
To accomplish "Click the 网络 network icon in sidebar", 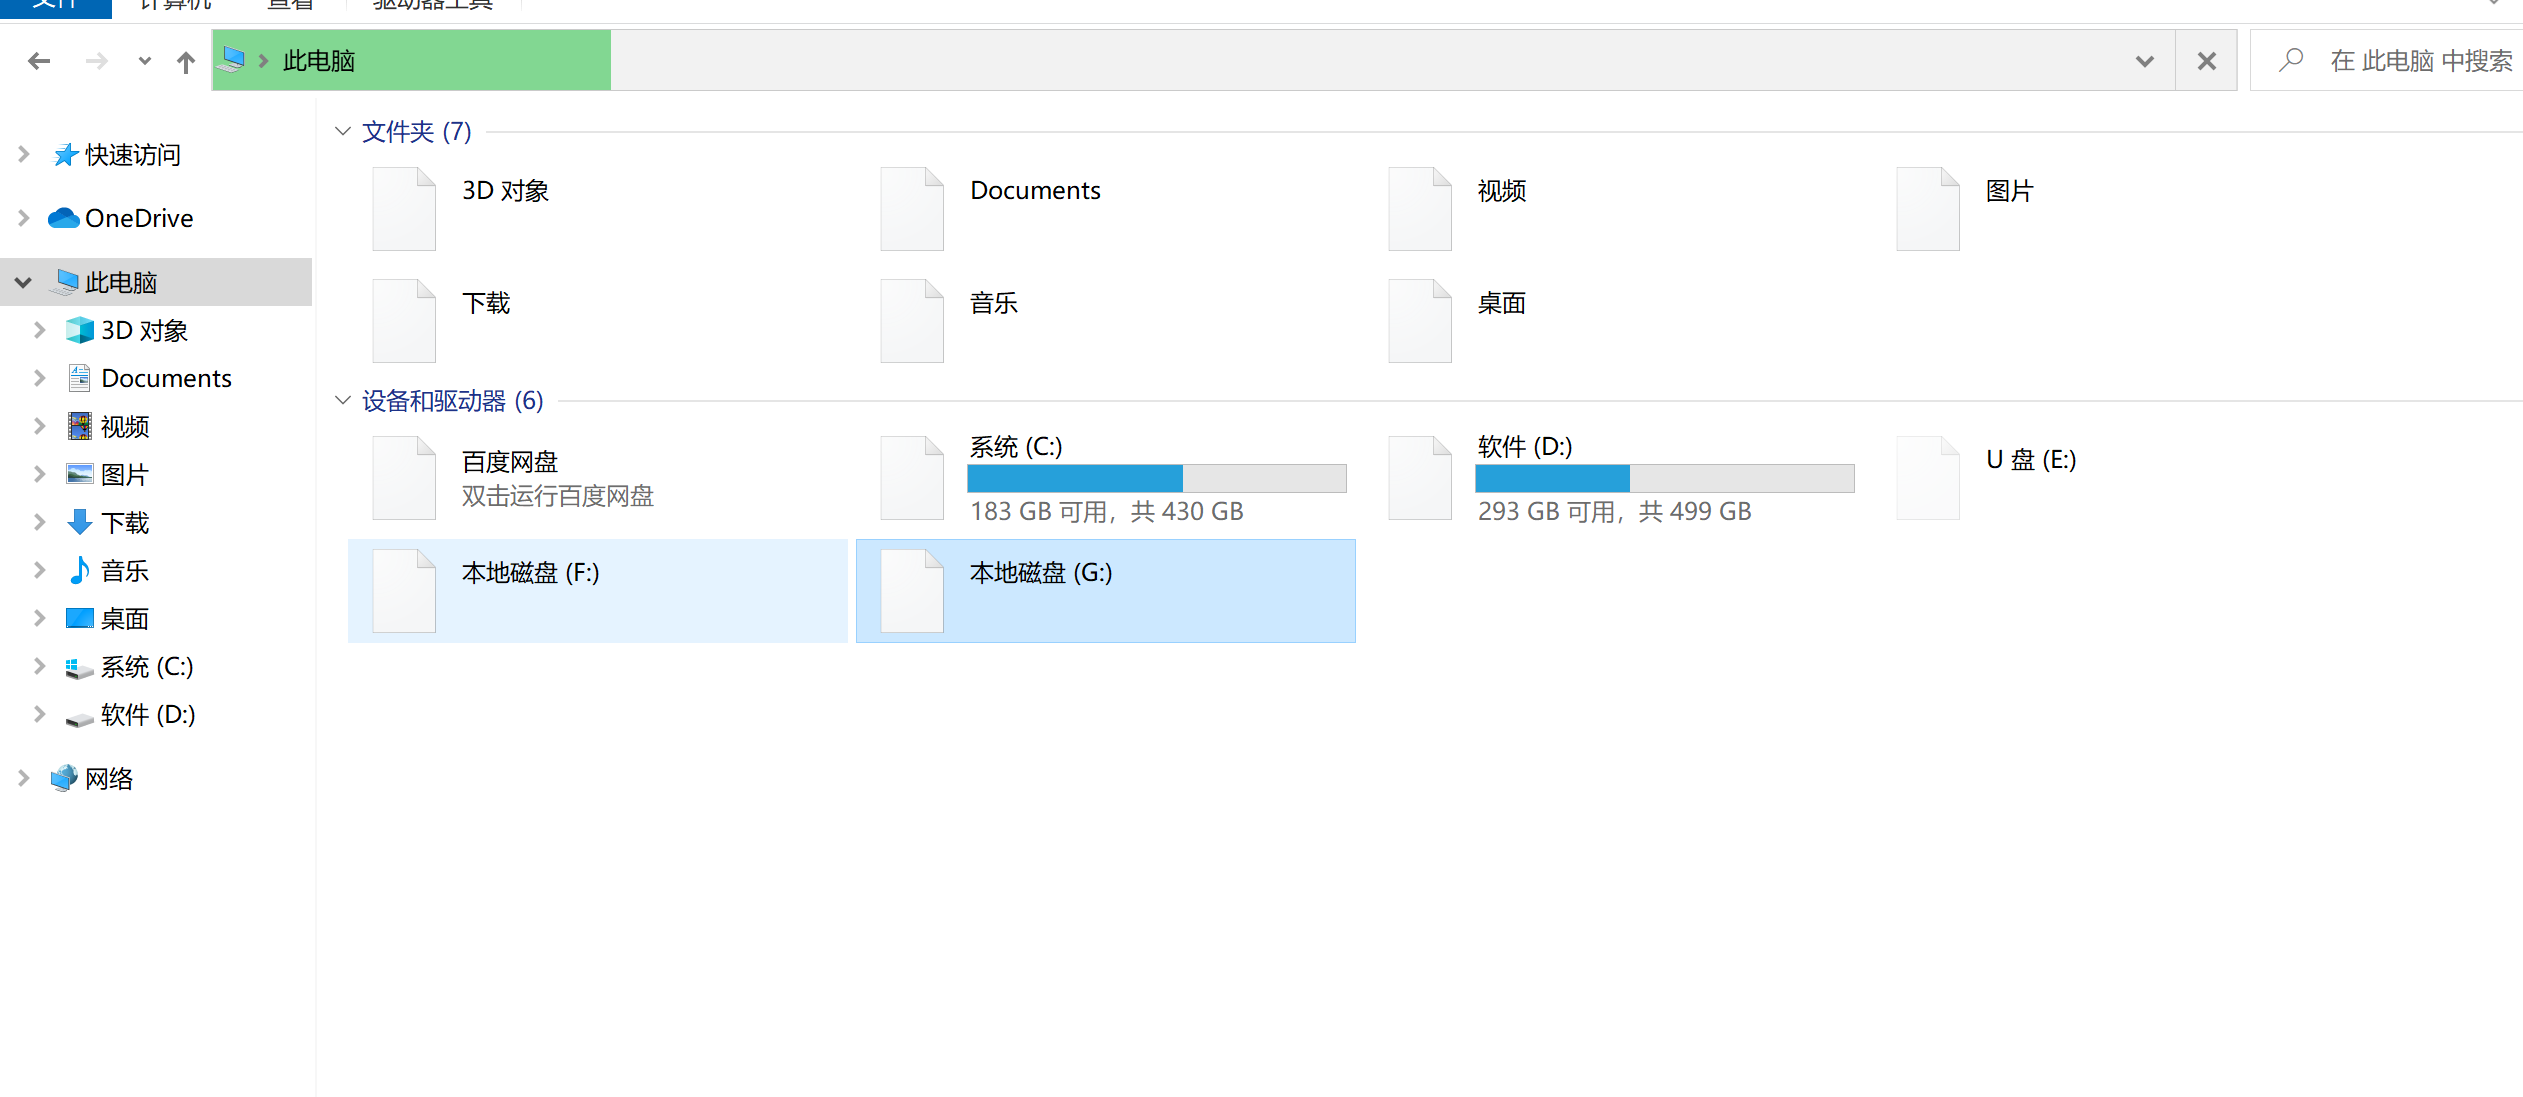I will click(64, 778).
